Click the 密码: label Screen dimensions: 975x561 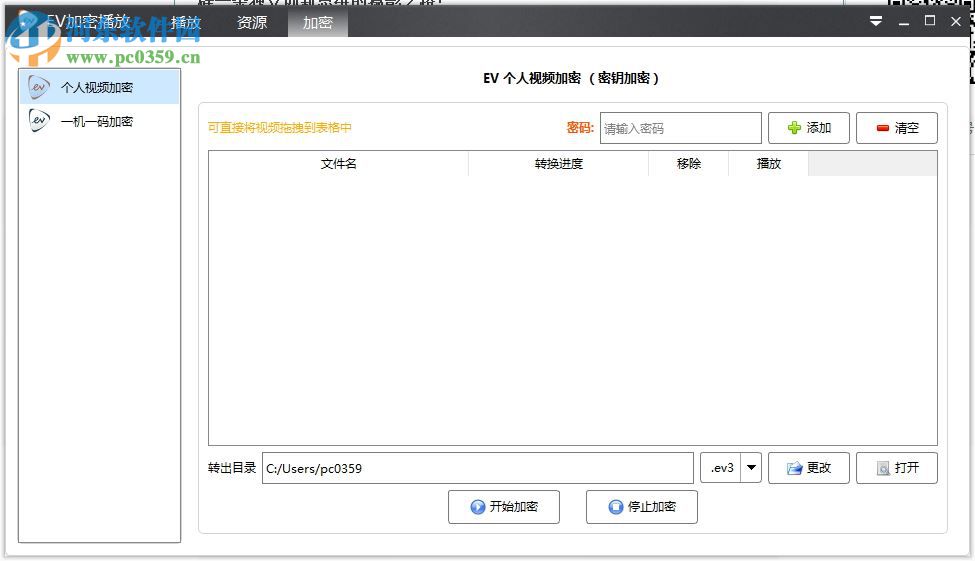coord(580,128)
